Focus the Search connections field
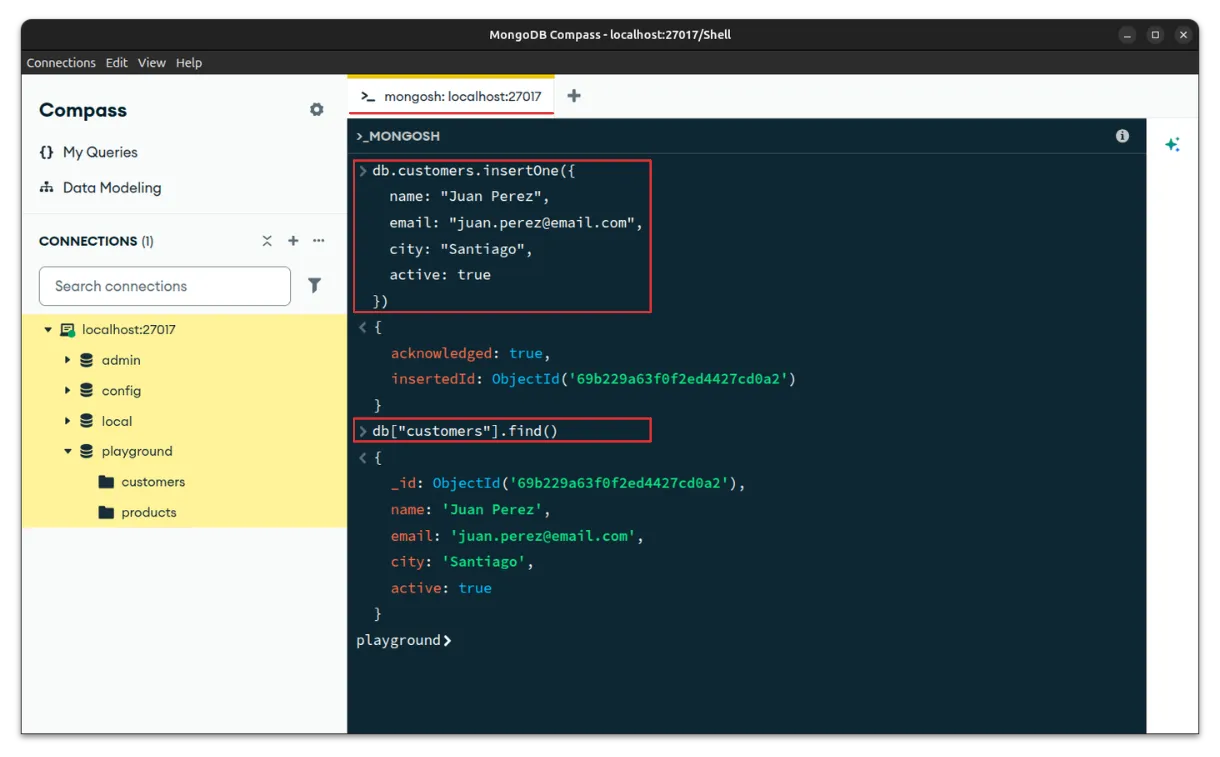Viewport: 1220px width, 757px height. pyautogui.click(x=165, y=286)
